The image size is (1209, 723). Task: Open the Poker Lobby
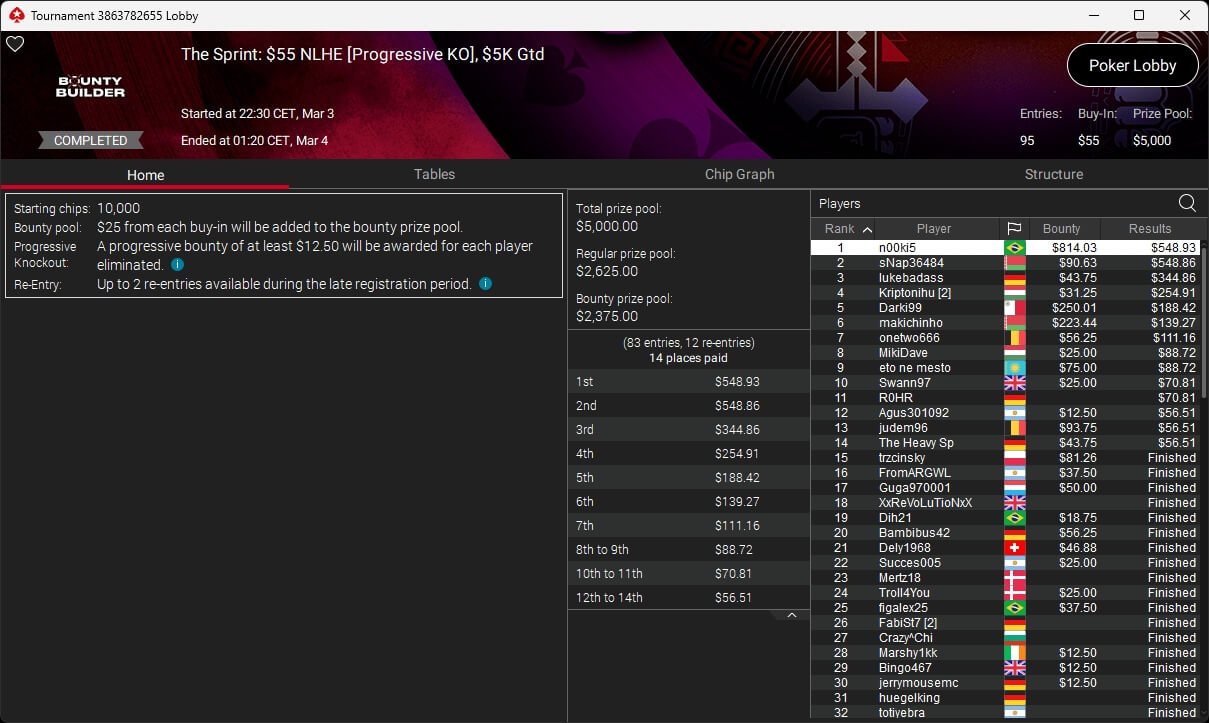pos(1132,65)
